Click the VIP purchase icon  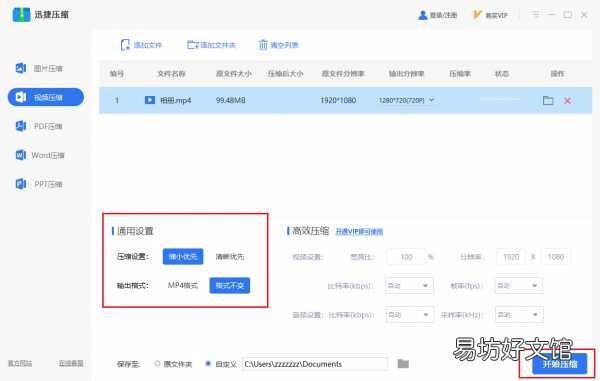477,15
